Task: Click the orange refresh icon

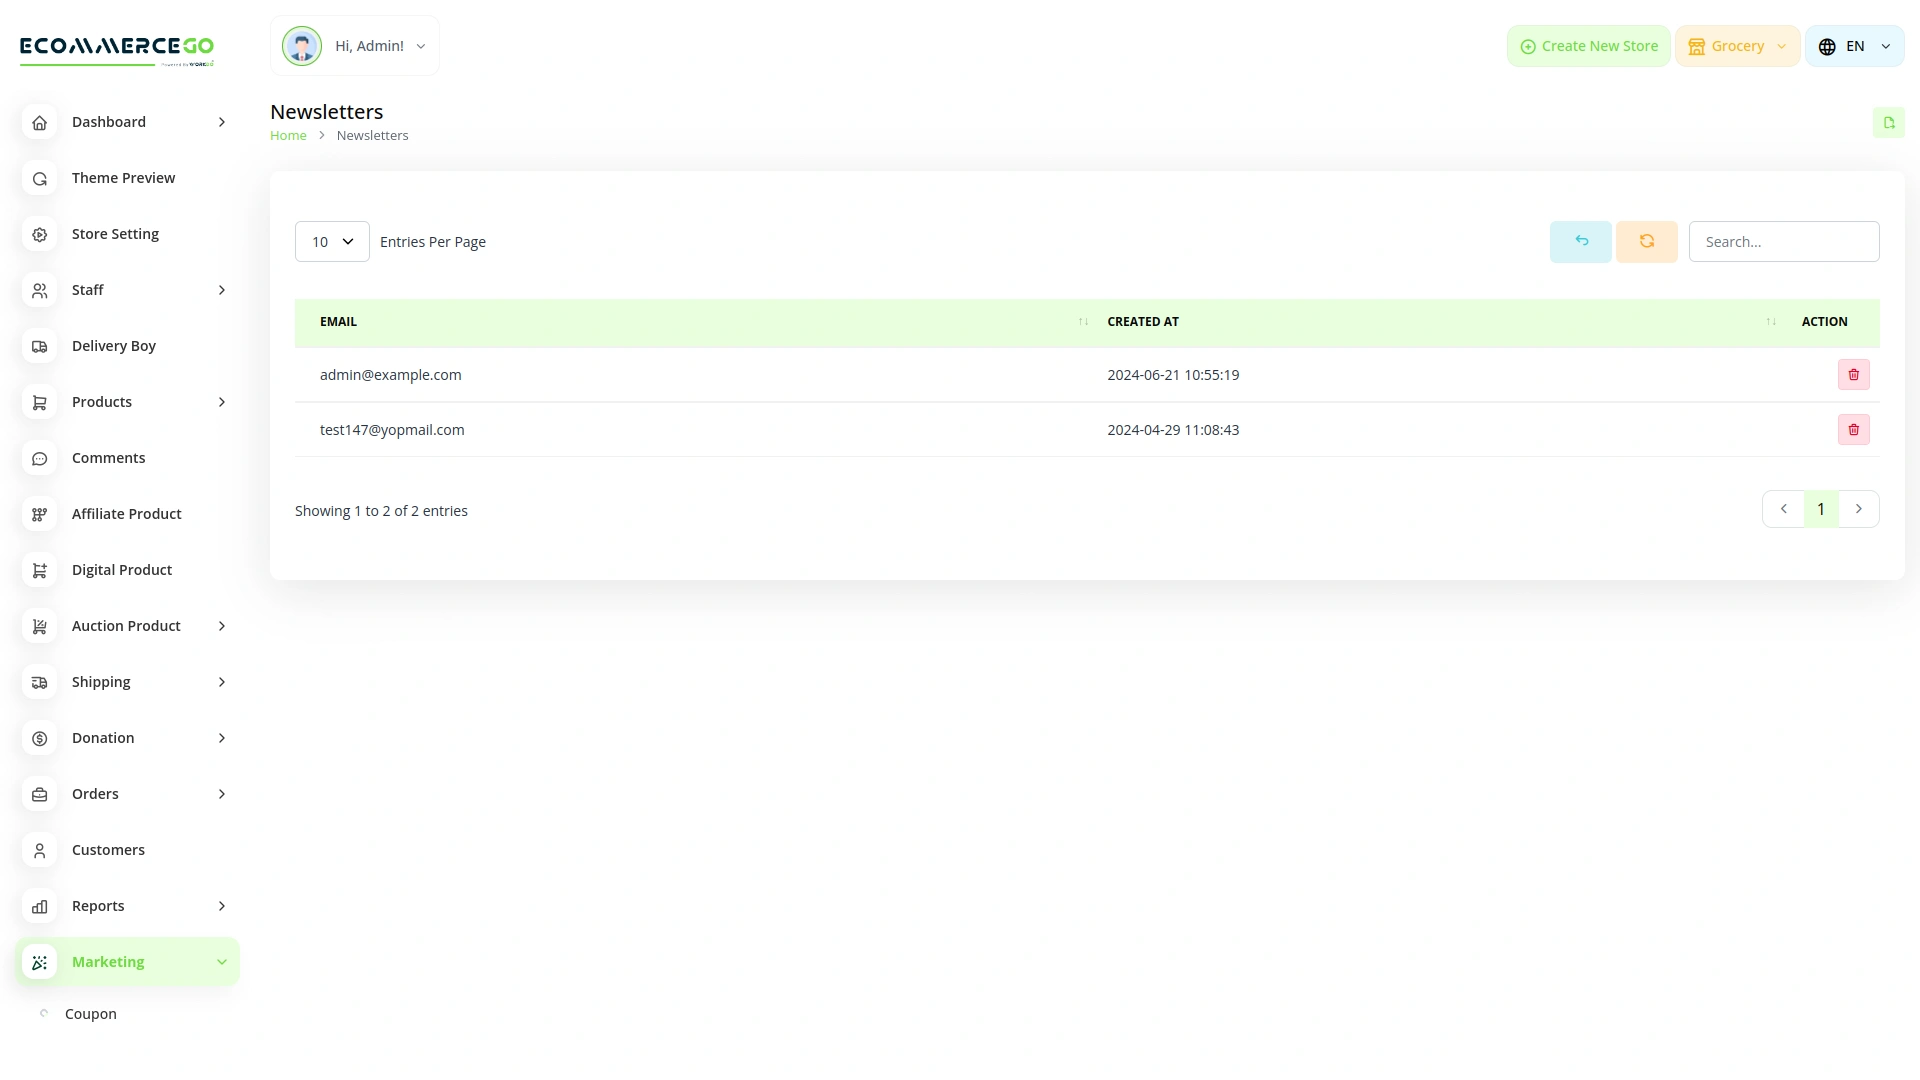Action: 1646,241
